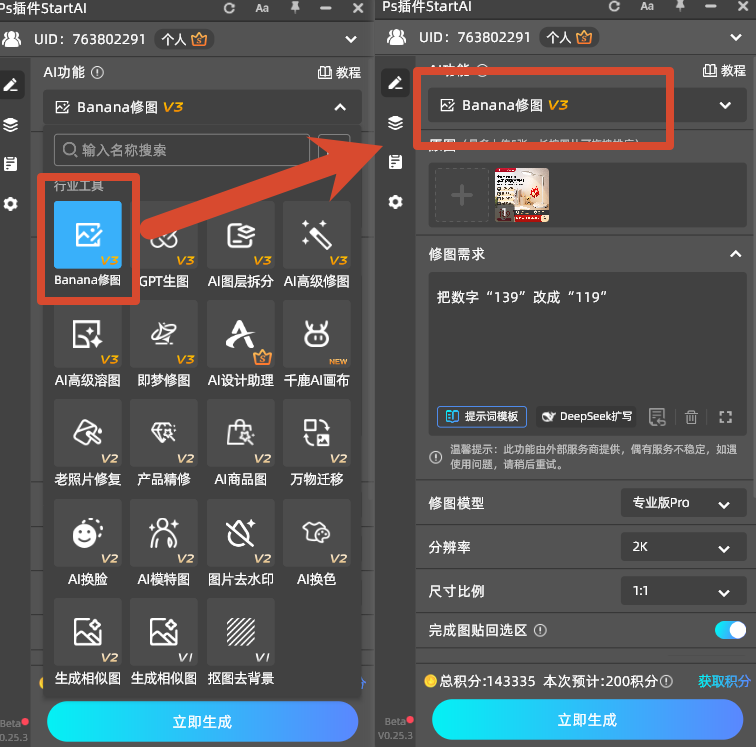The image size is (756, 747).
Task: Click the plus box to add an image
Action: [x=461, y=195]
